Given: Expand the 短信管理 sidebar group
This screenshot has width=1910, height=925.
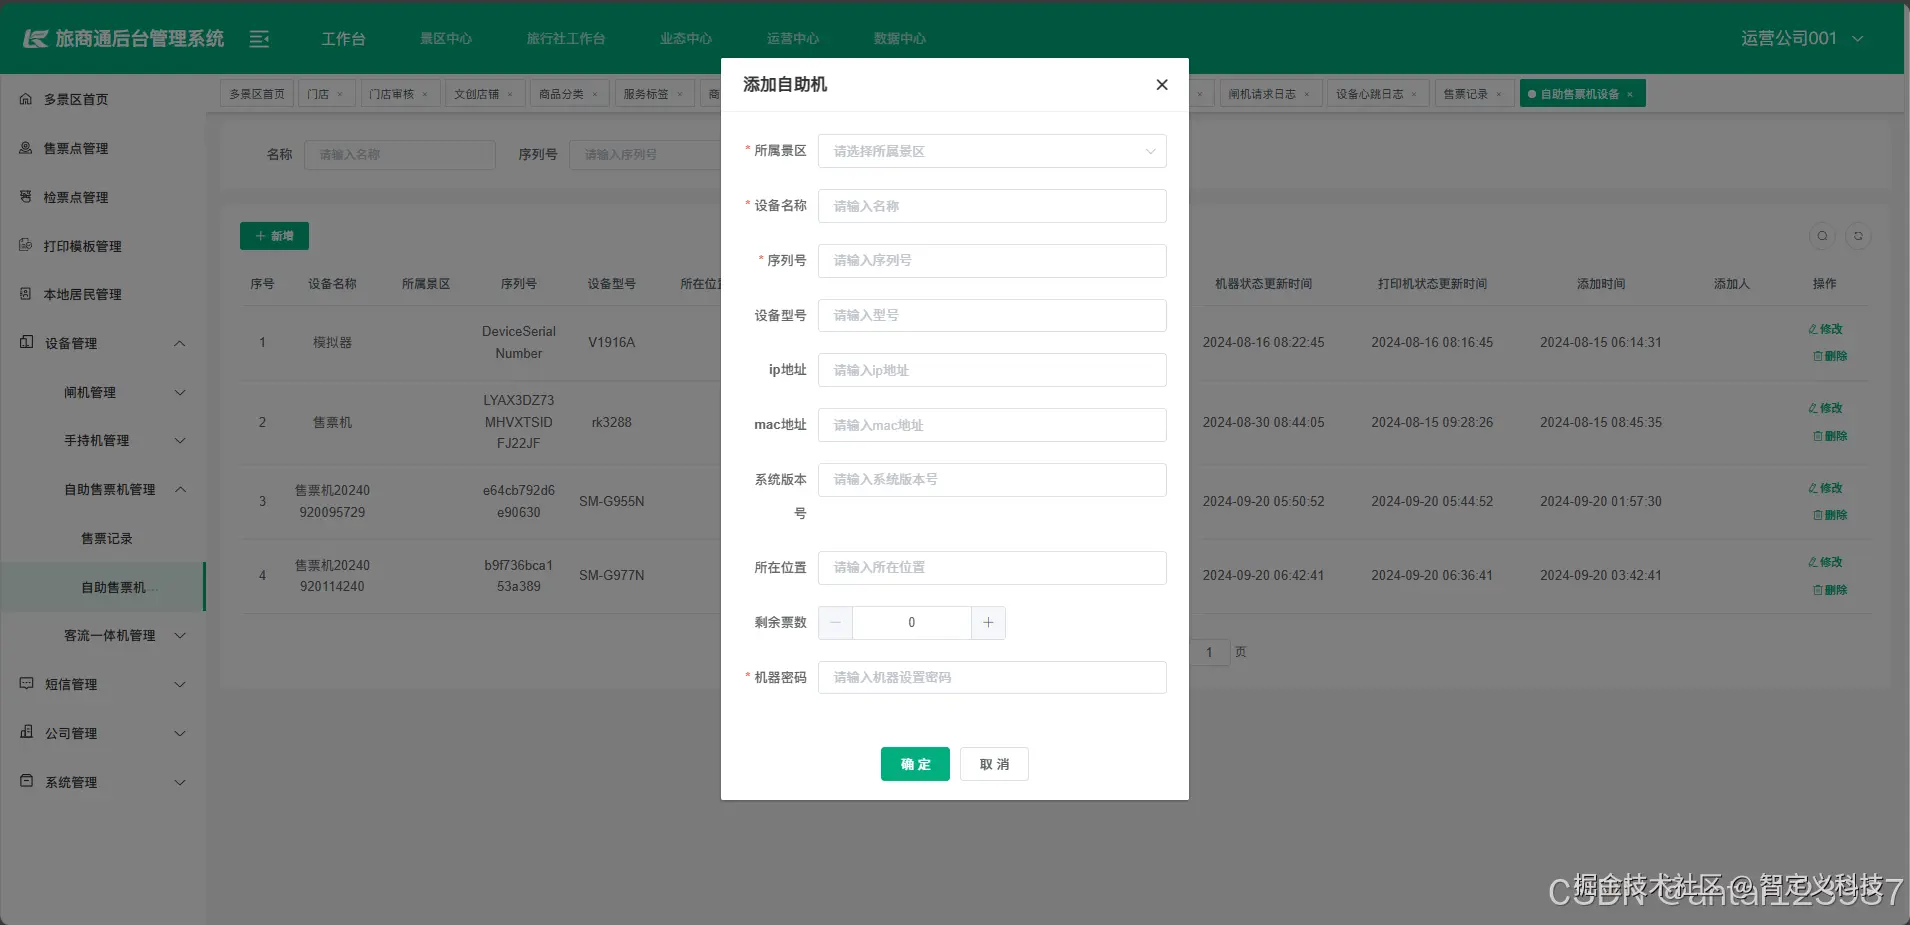Looking at the screenshot, I should click(103, 684).
